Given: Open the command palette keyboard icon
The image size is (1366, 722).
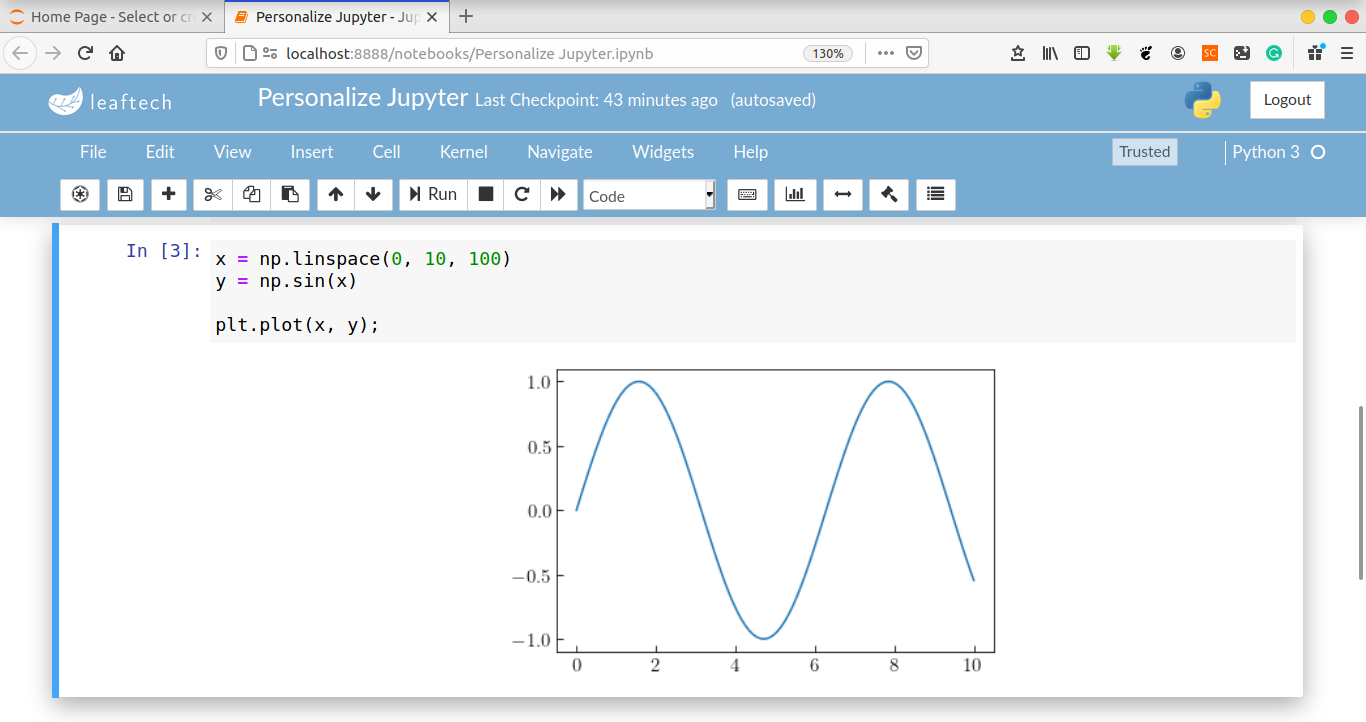Looking at the screenshot, I should click(x=747, y=195).
